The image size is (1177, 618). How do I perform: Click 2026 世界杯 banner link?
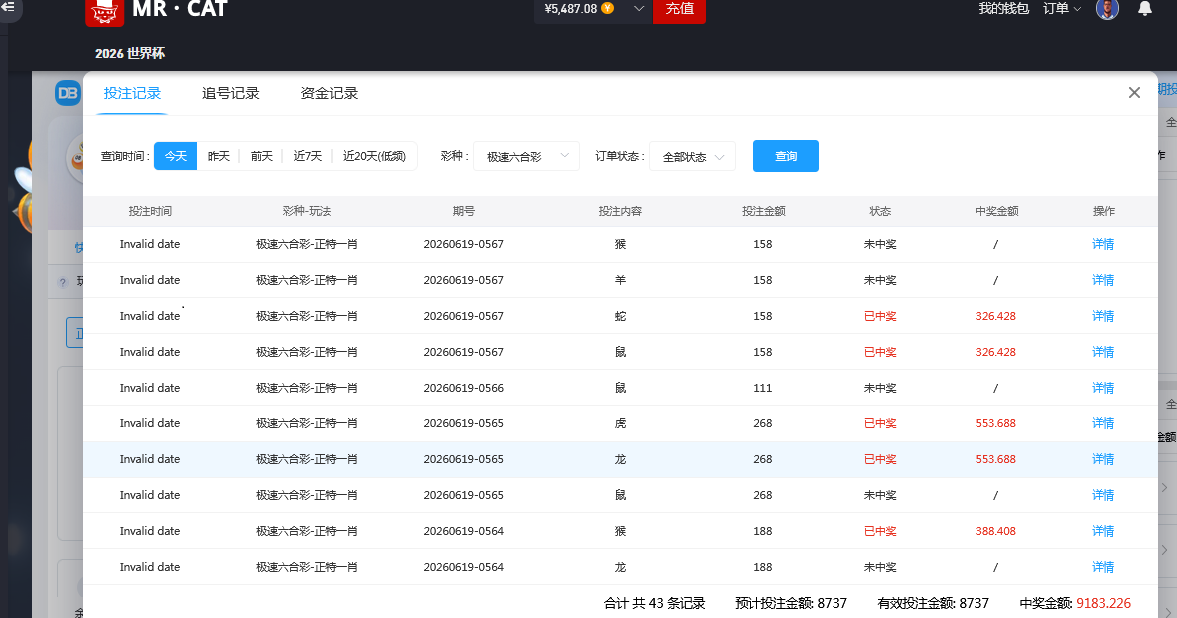130,53
